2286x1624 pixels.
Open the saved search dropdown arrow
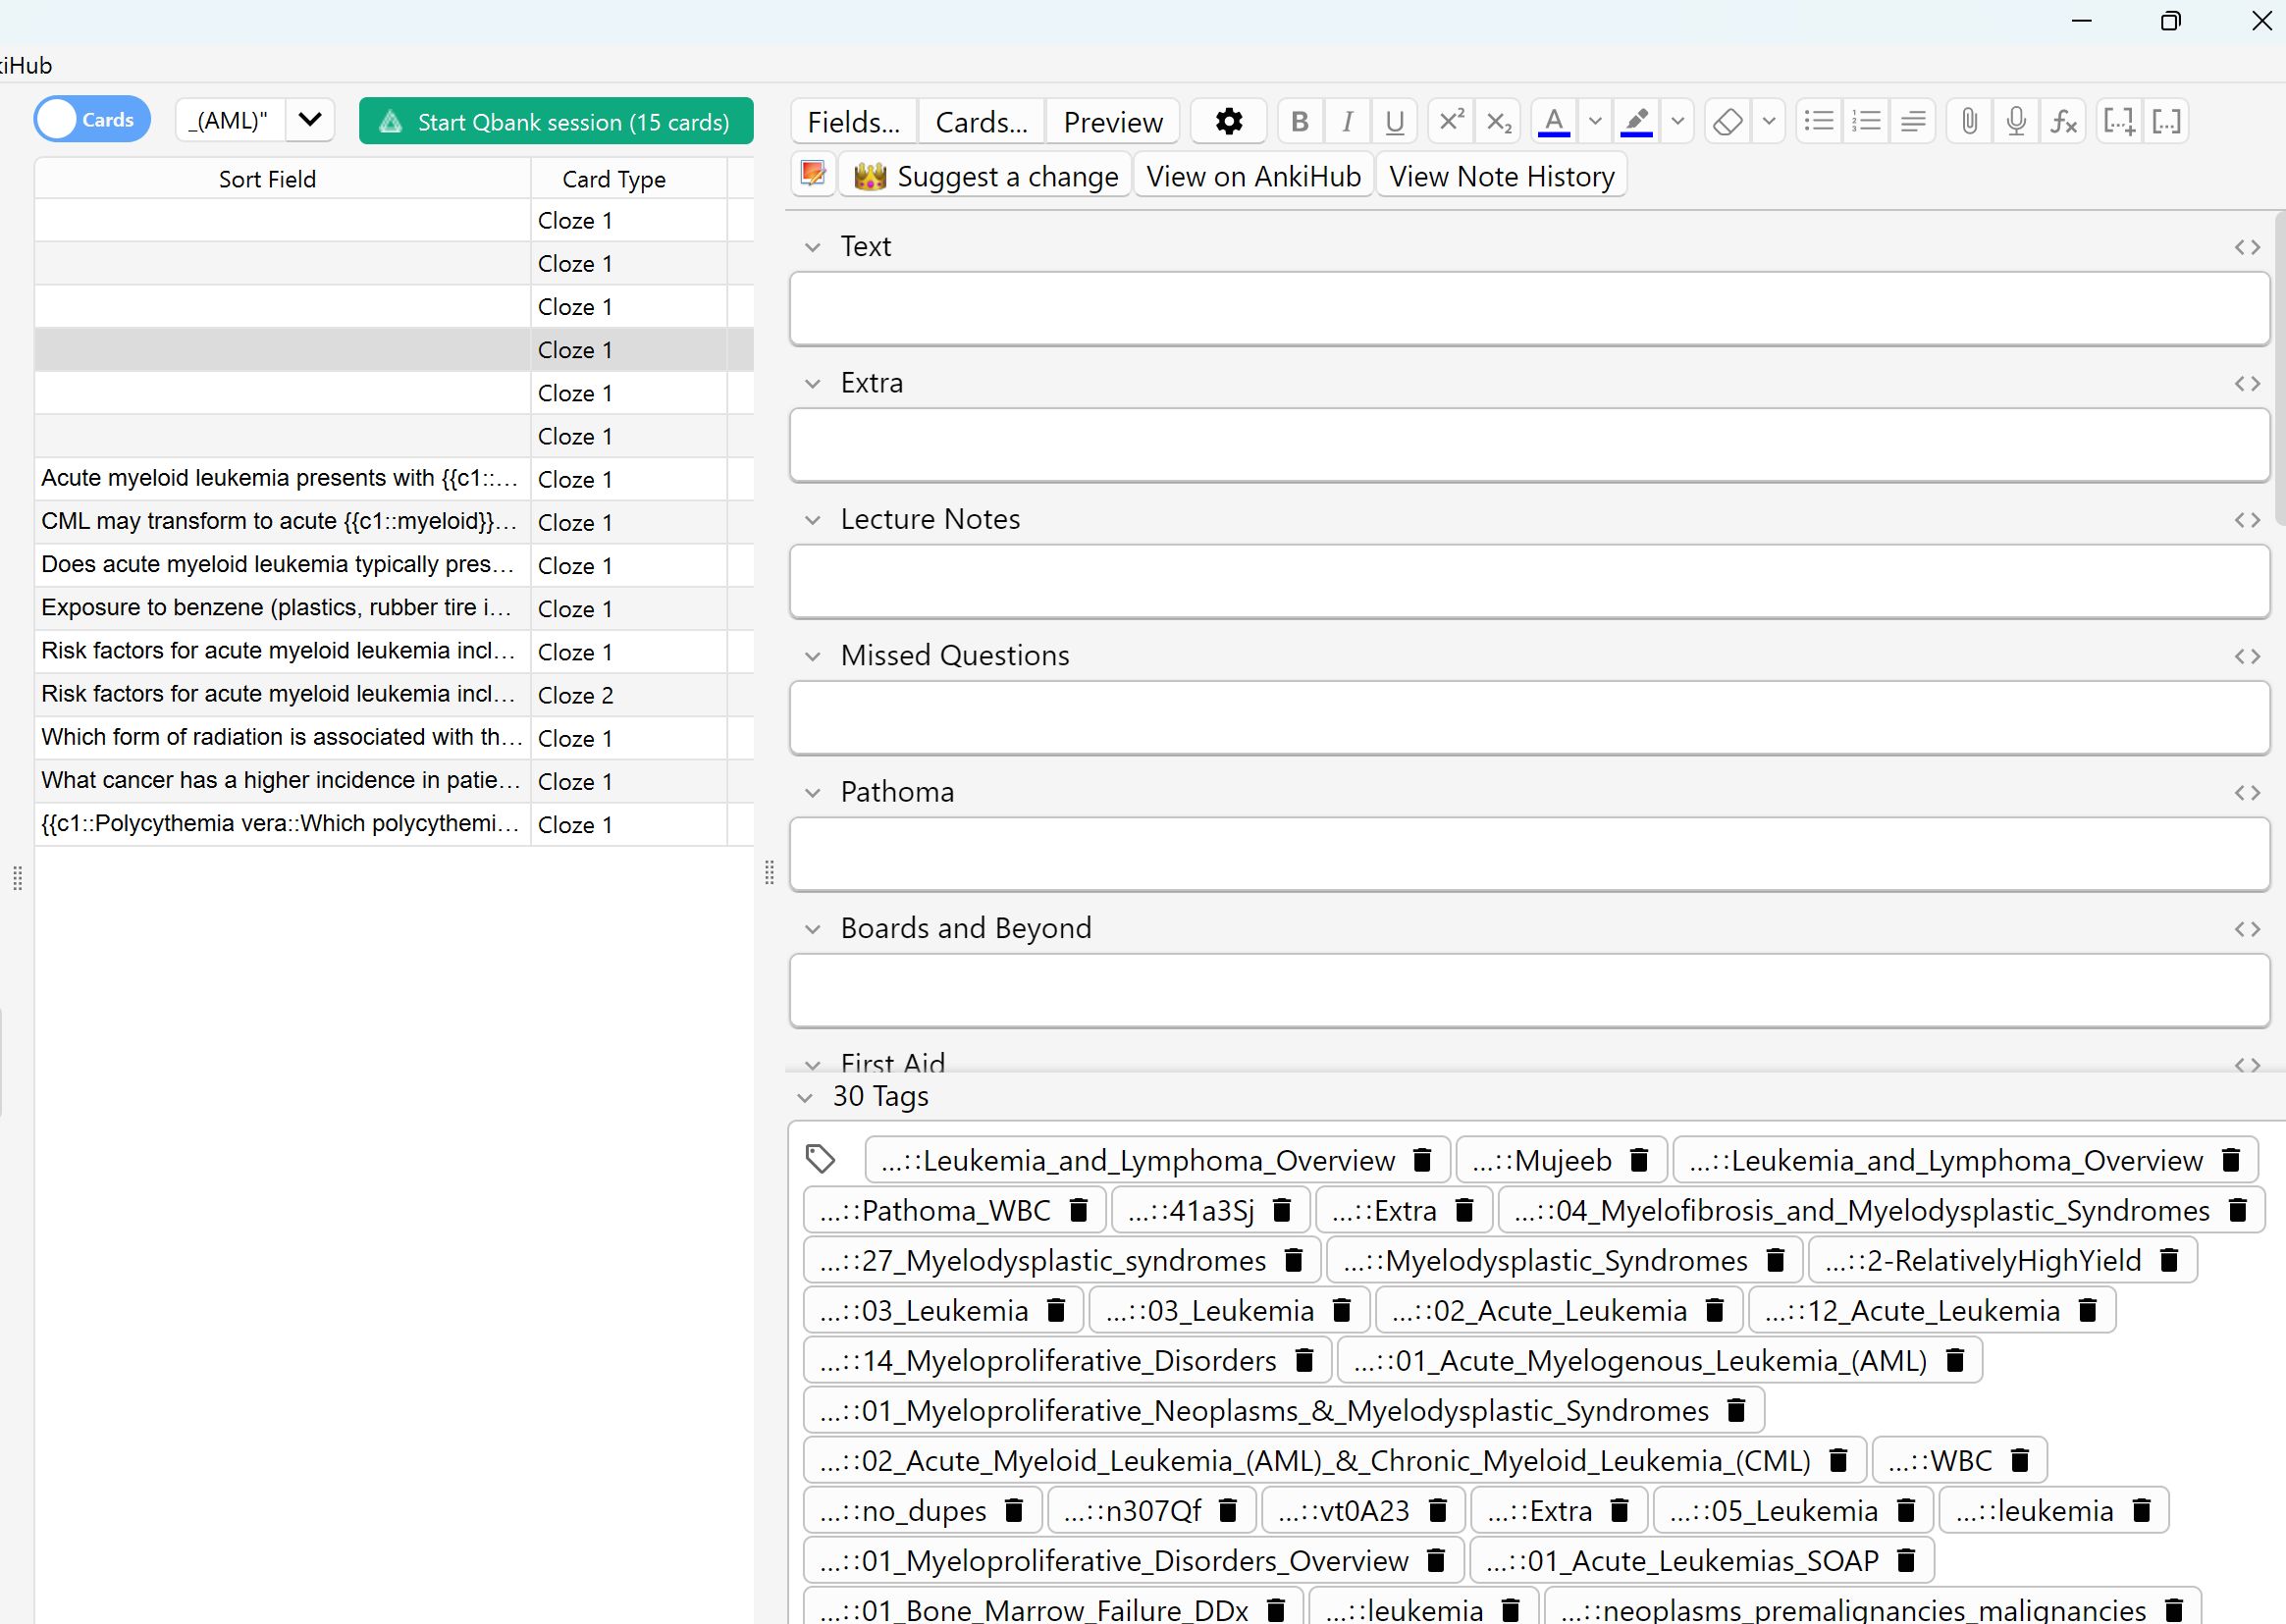click(x=310, y=120)
